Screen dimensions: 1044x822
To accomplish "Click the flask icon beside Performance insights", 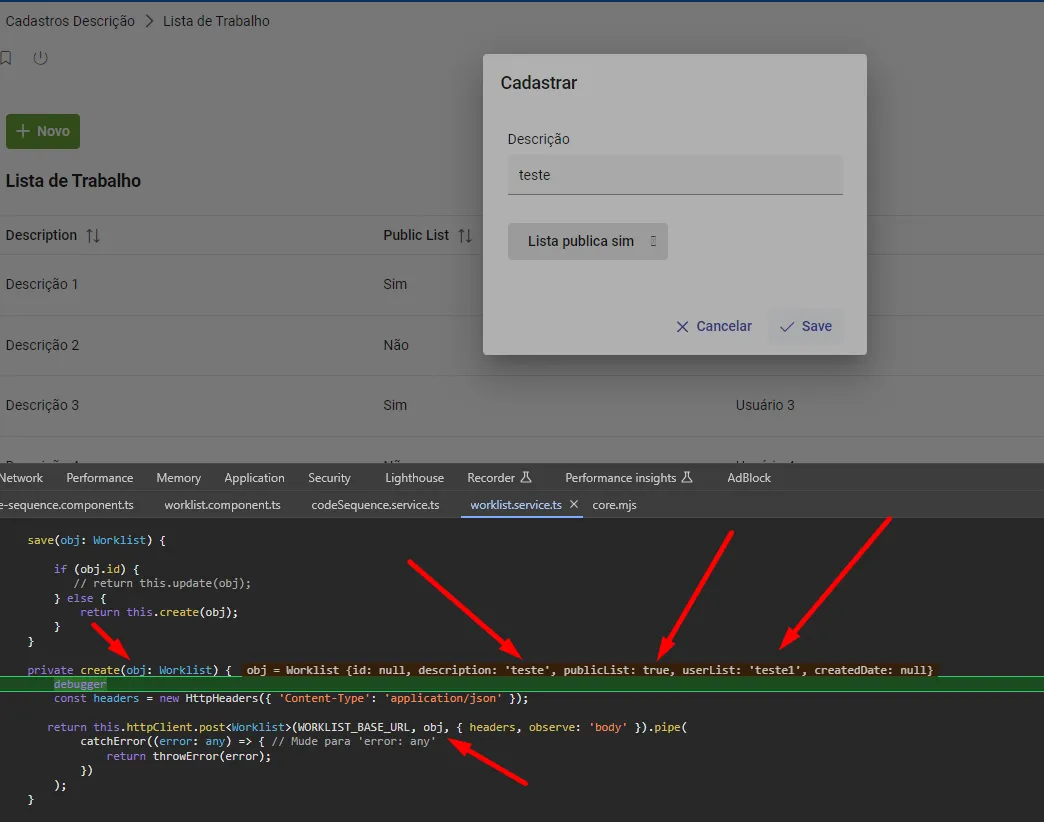I will [x=686, y=476].
